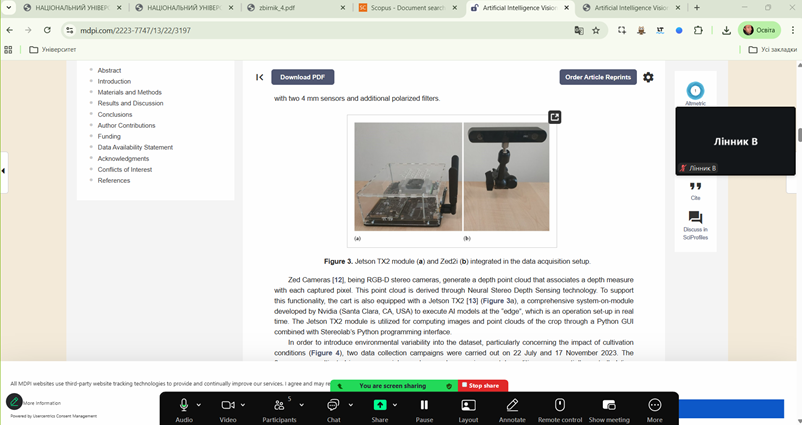Screen dimensions: 802x425
Task: Go to the Conclusions section
Action: pos(115,115)
